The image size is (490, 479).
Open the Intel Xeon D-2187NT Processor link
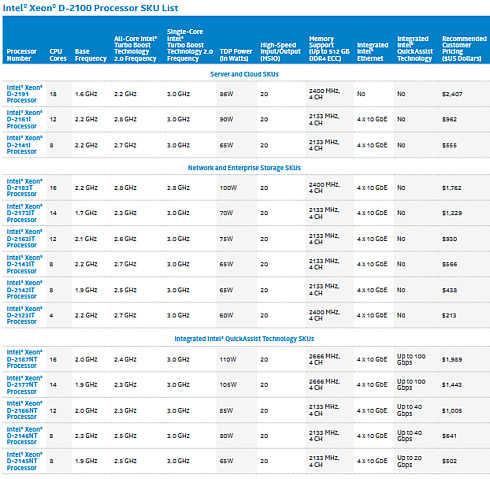coord(25,359)
